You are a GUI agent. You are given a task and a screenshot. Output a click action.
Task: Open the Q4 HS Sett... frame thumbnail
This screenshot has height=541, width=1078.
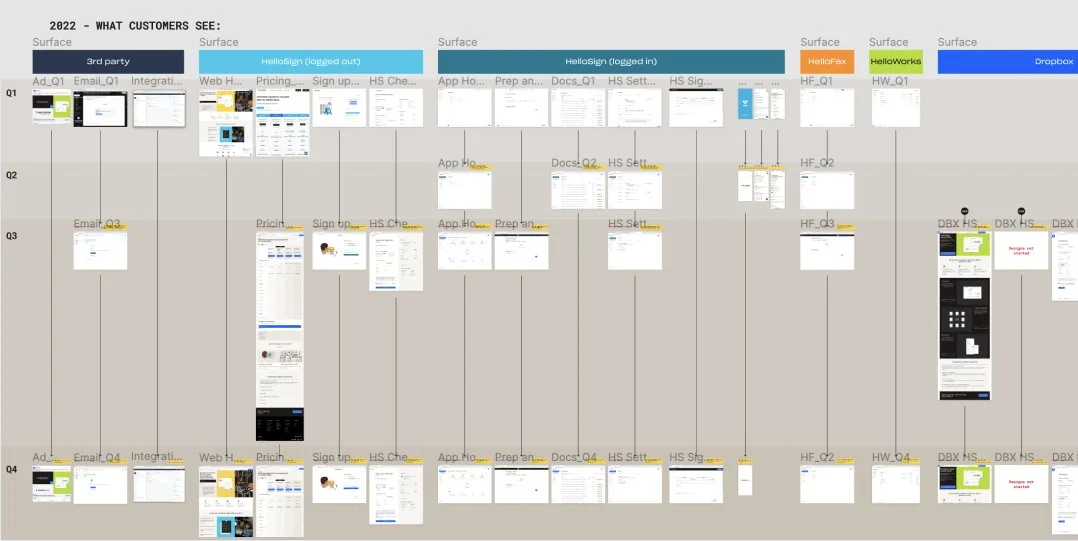click(x=635, y=485)
